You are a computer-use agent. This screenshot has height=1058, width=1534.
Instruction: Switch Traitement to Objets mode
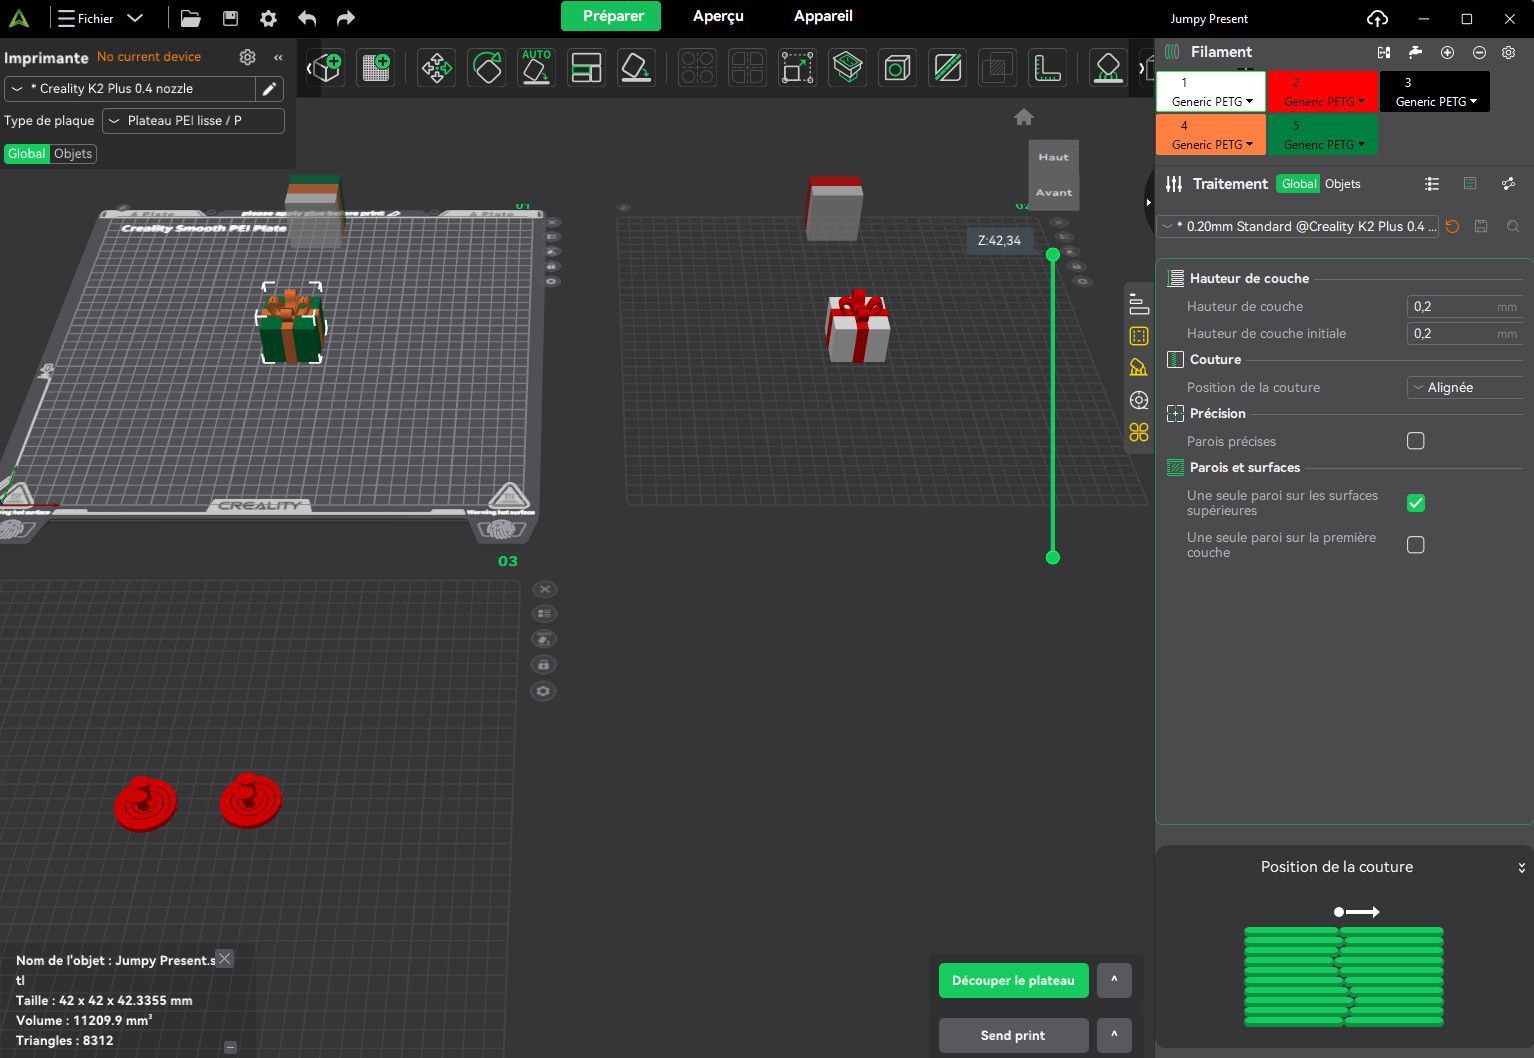pos(1342,184)
